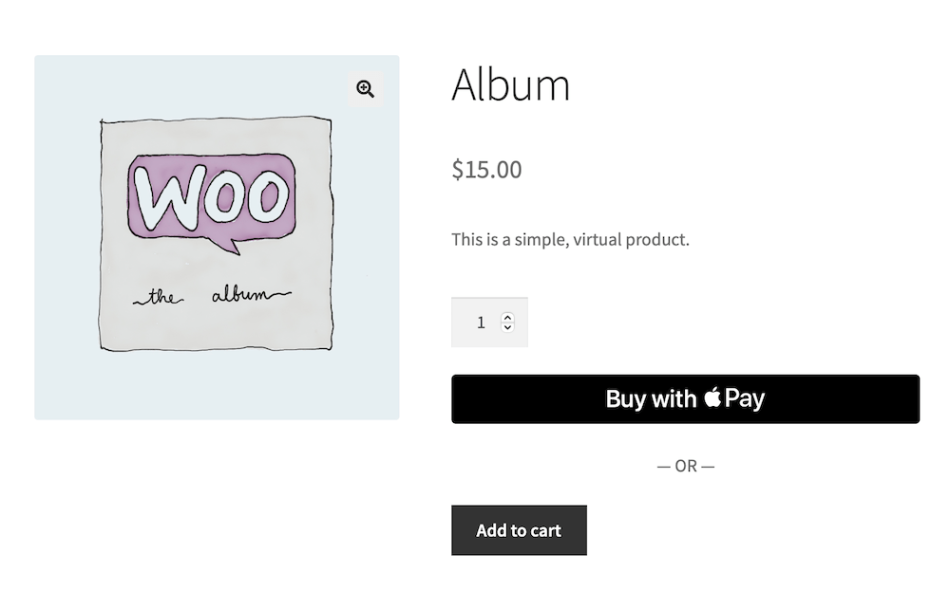Click the tail of the Woo speech bubble

click(x=232, y=243)
